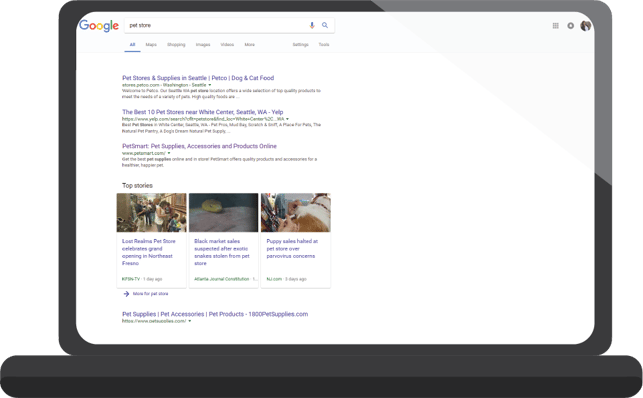Click the Lost Realms Pet Store story thumbnail
Viewport: 643px width, 398px height.
pos(151,213)
